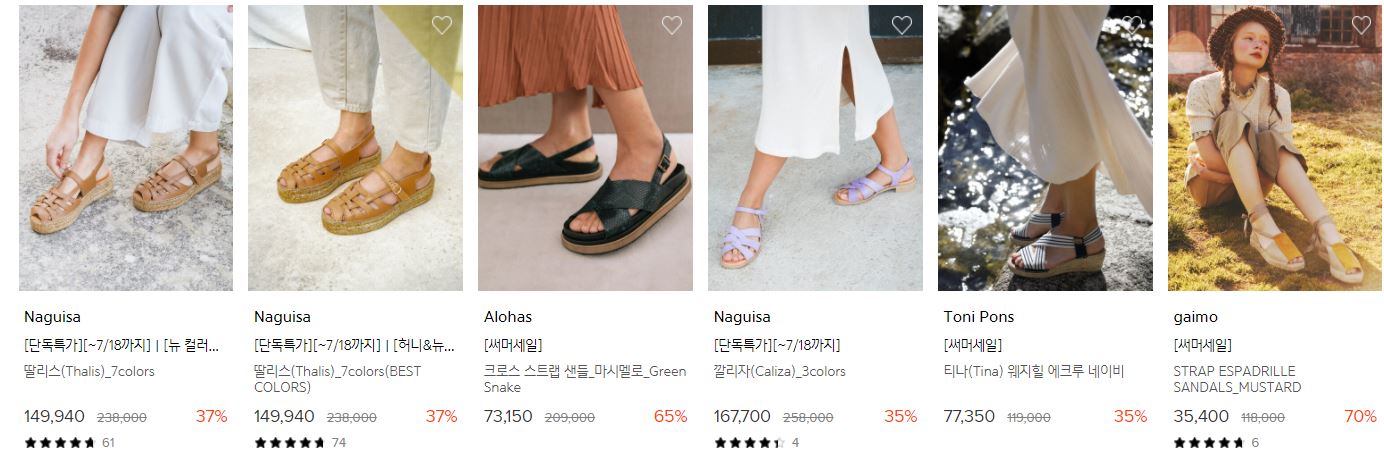Click the Alohas brand name
Image resolution: width=1384 pixels, height=461 pixels.
(x=508, y=317)
